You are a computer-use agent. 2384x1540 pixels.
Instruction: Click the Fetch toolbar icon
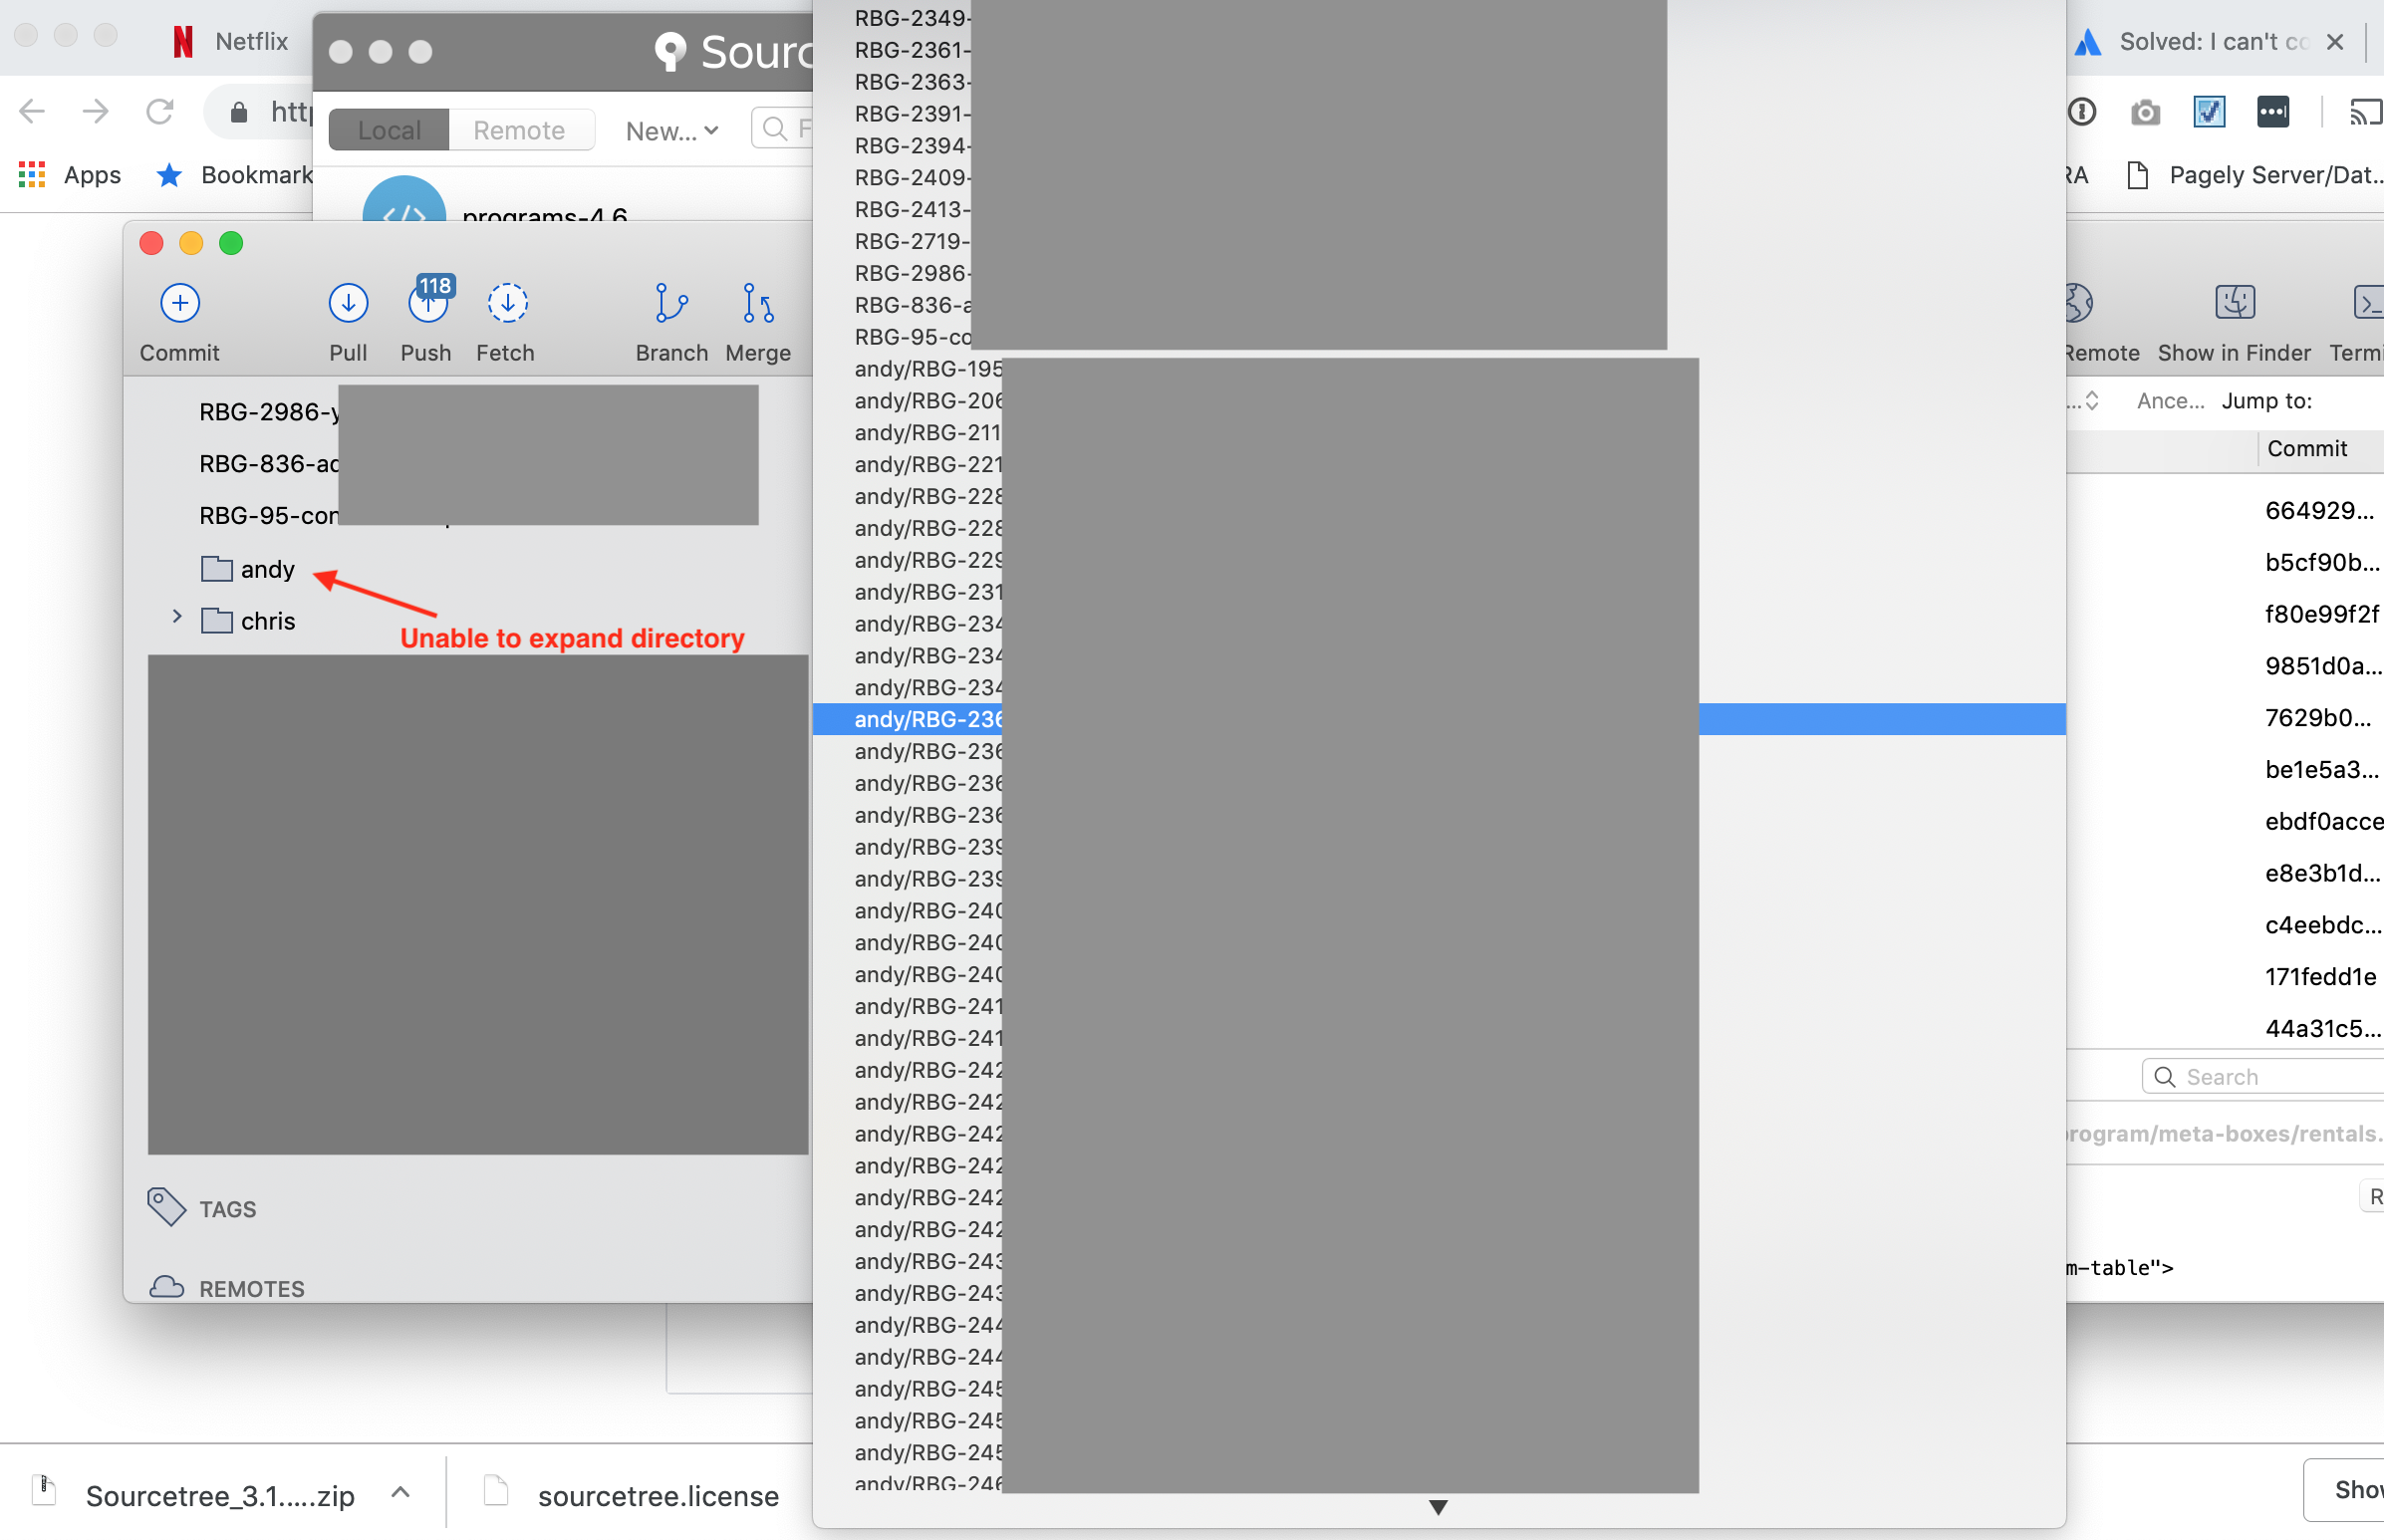point(507,303)
